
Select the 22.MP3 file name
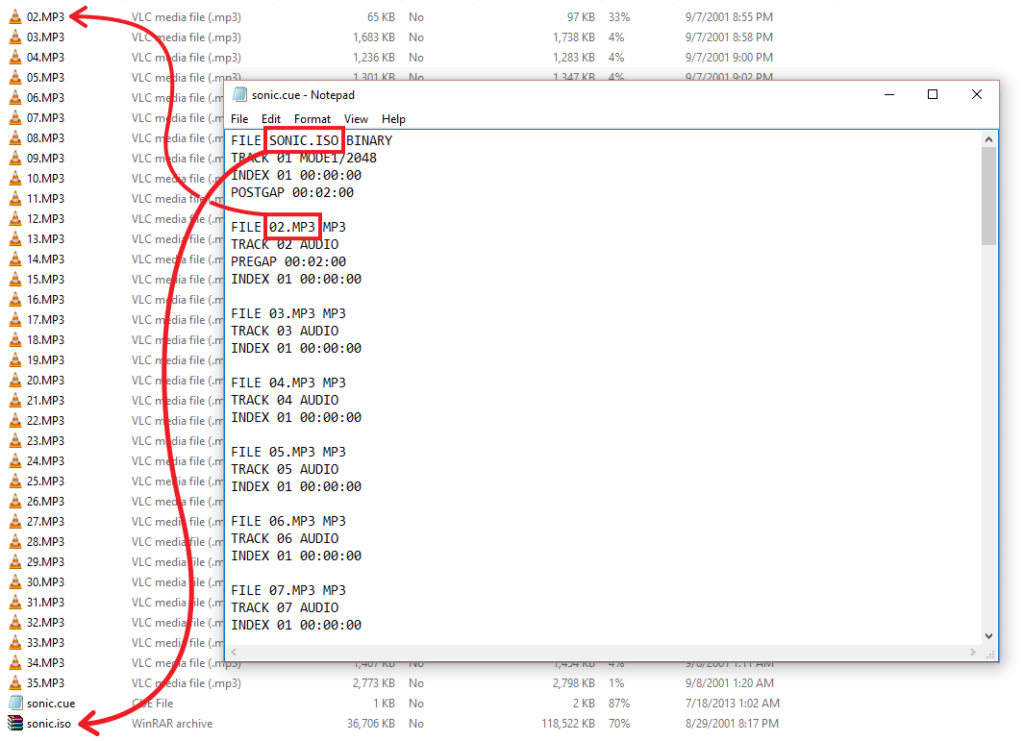(x=46, y=421)
